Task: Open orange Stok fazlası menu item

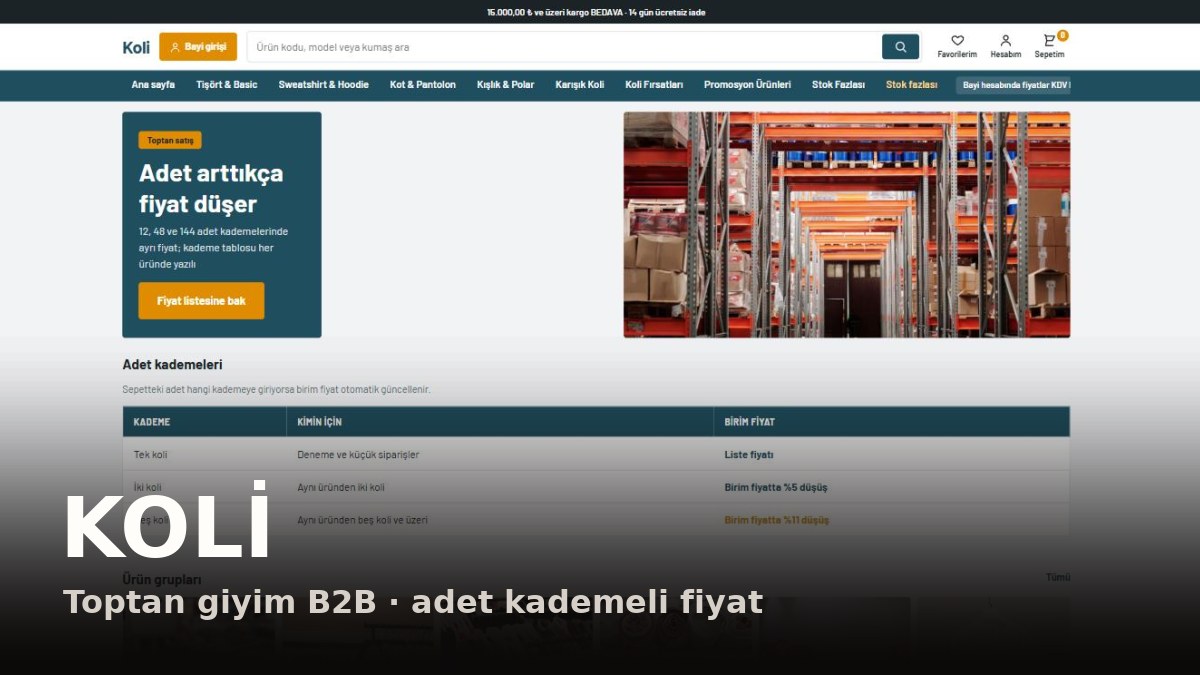Action: (911, 85)
